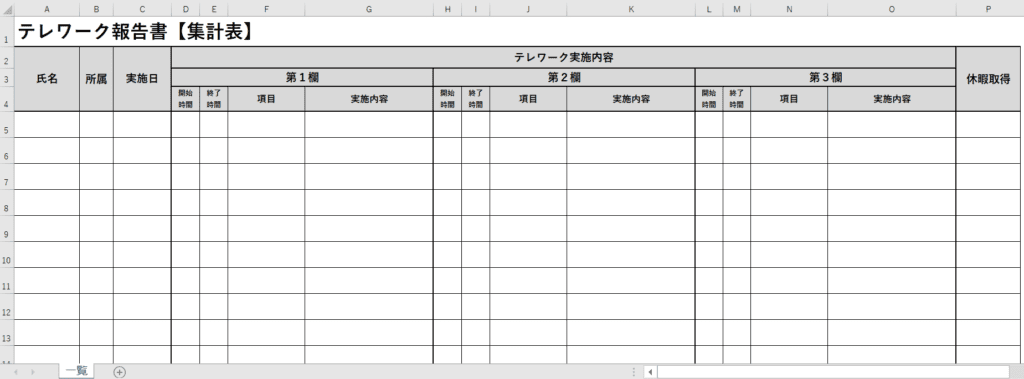Click the テレワーク報告書【集計表】 title cell
The image size is (1024, 379).
point(136,31)
